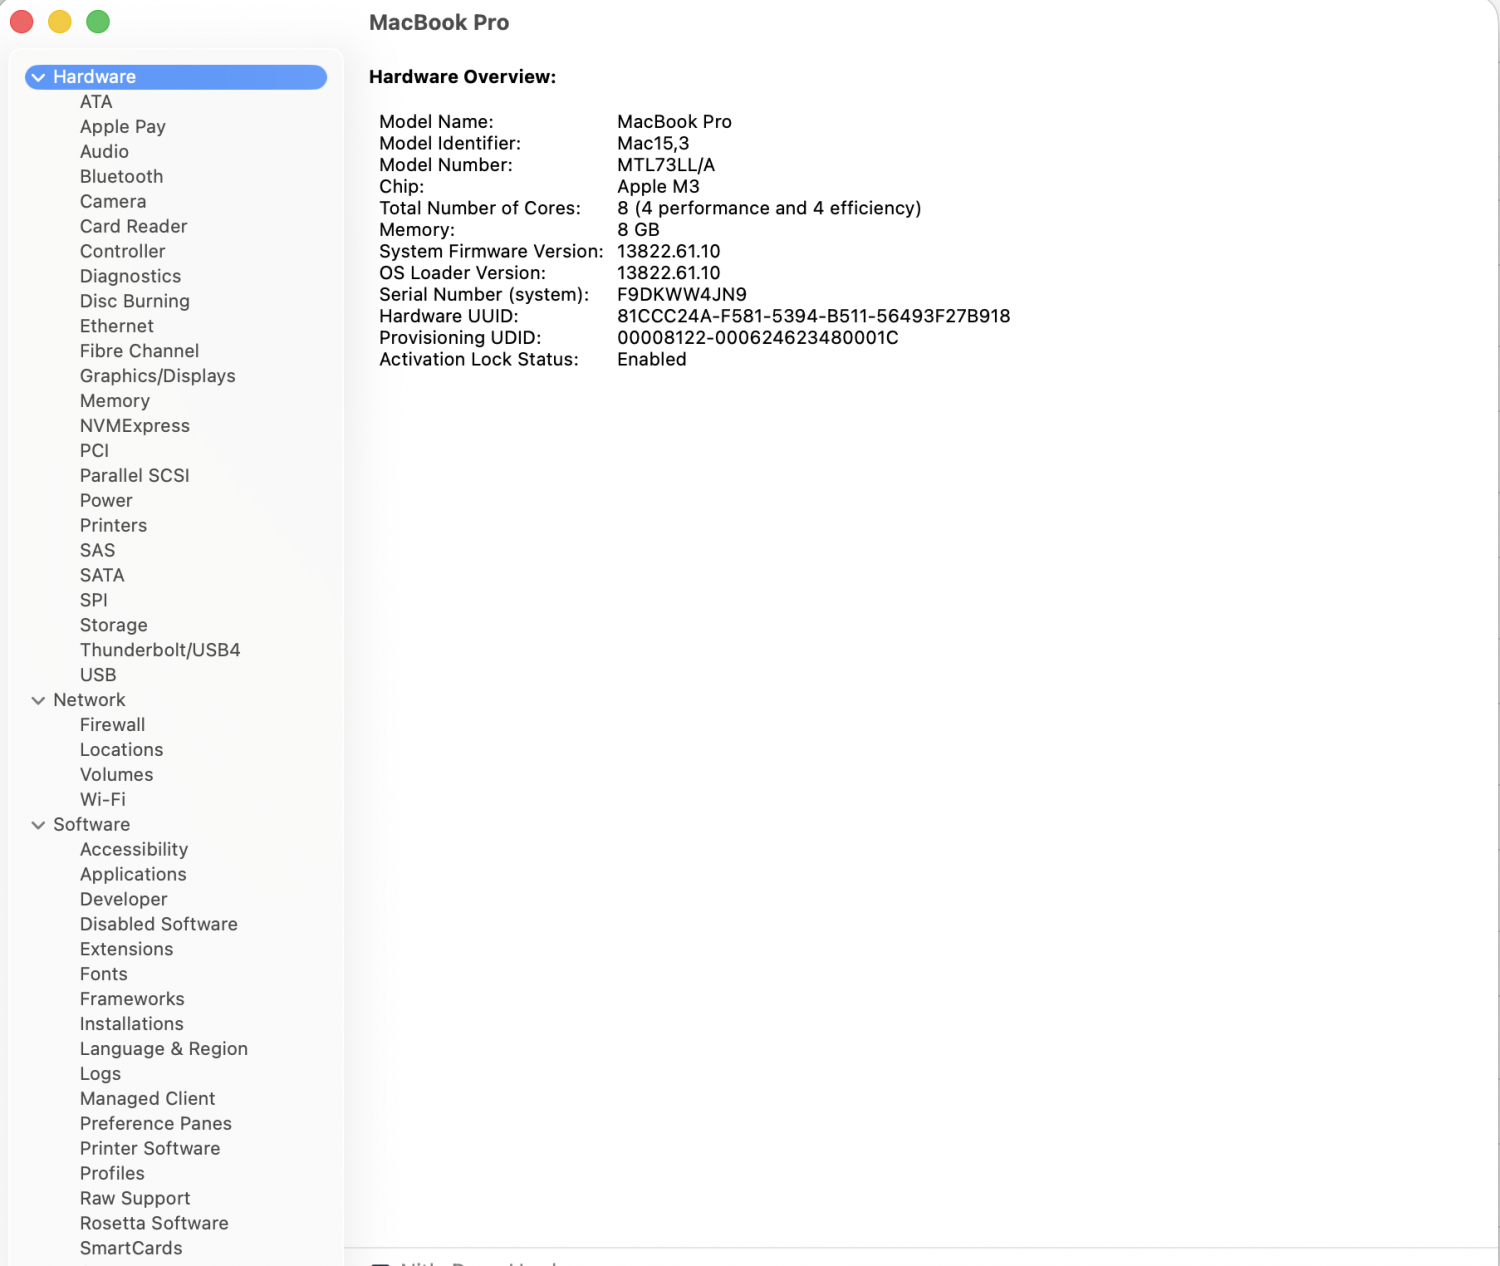Open NVMExpress hardware details
Screen dimensions: 1500x1266
tap(134, 426)
